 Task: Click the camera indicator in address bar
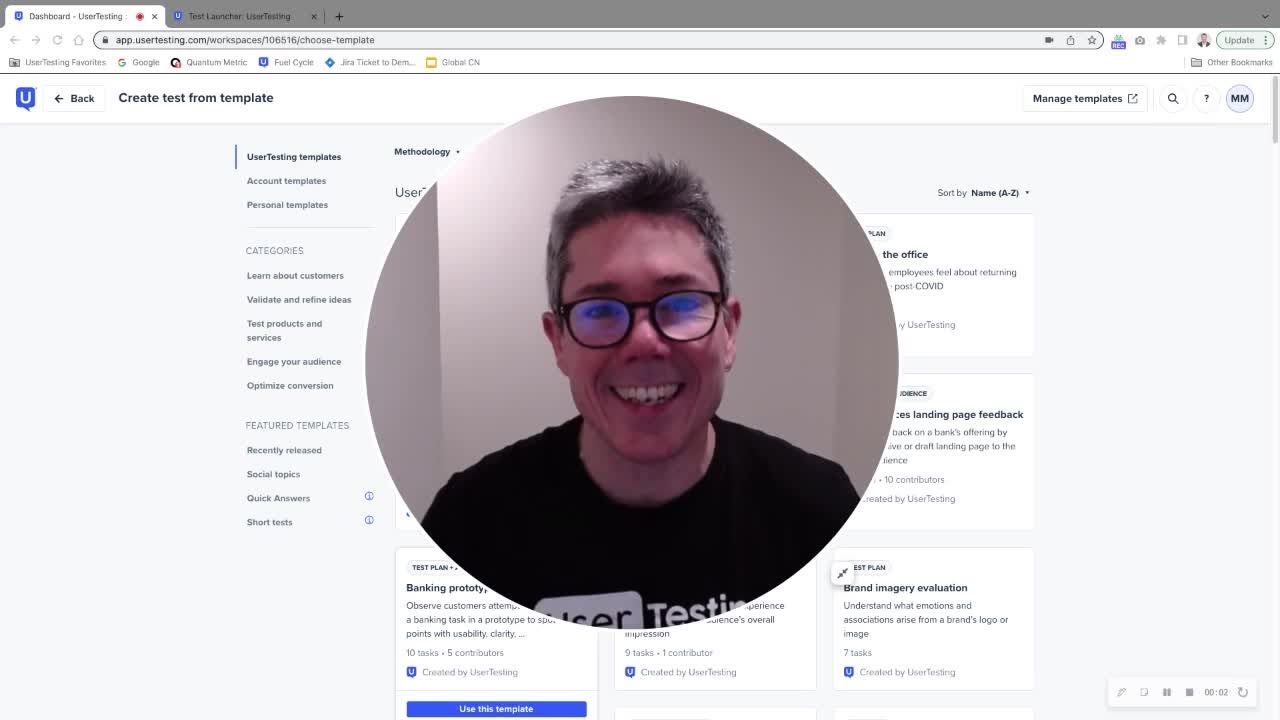[x=1049, y=40]
